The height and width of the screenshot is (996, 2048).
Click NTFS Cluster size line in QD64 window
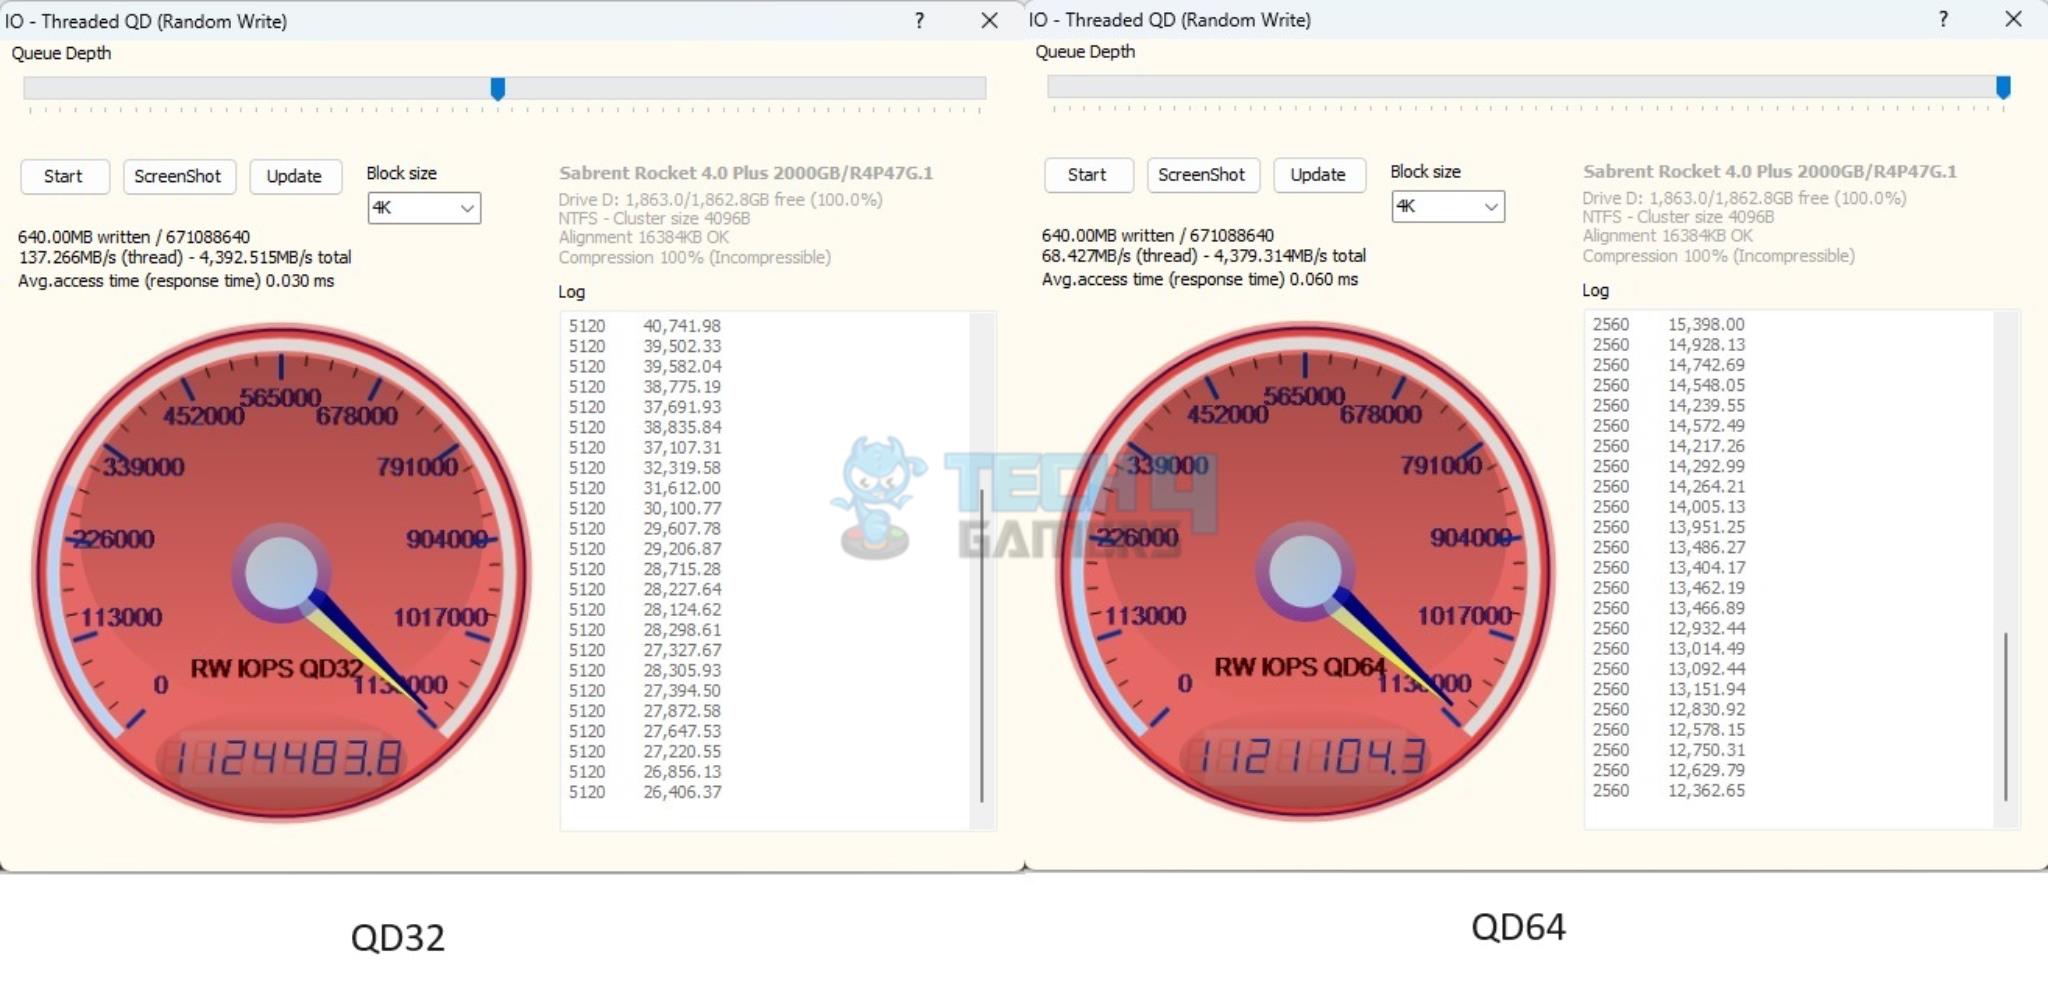click(1678, 217)
